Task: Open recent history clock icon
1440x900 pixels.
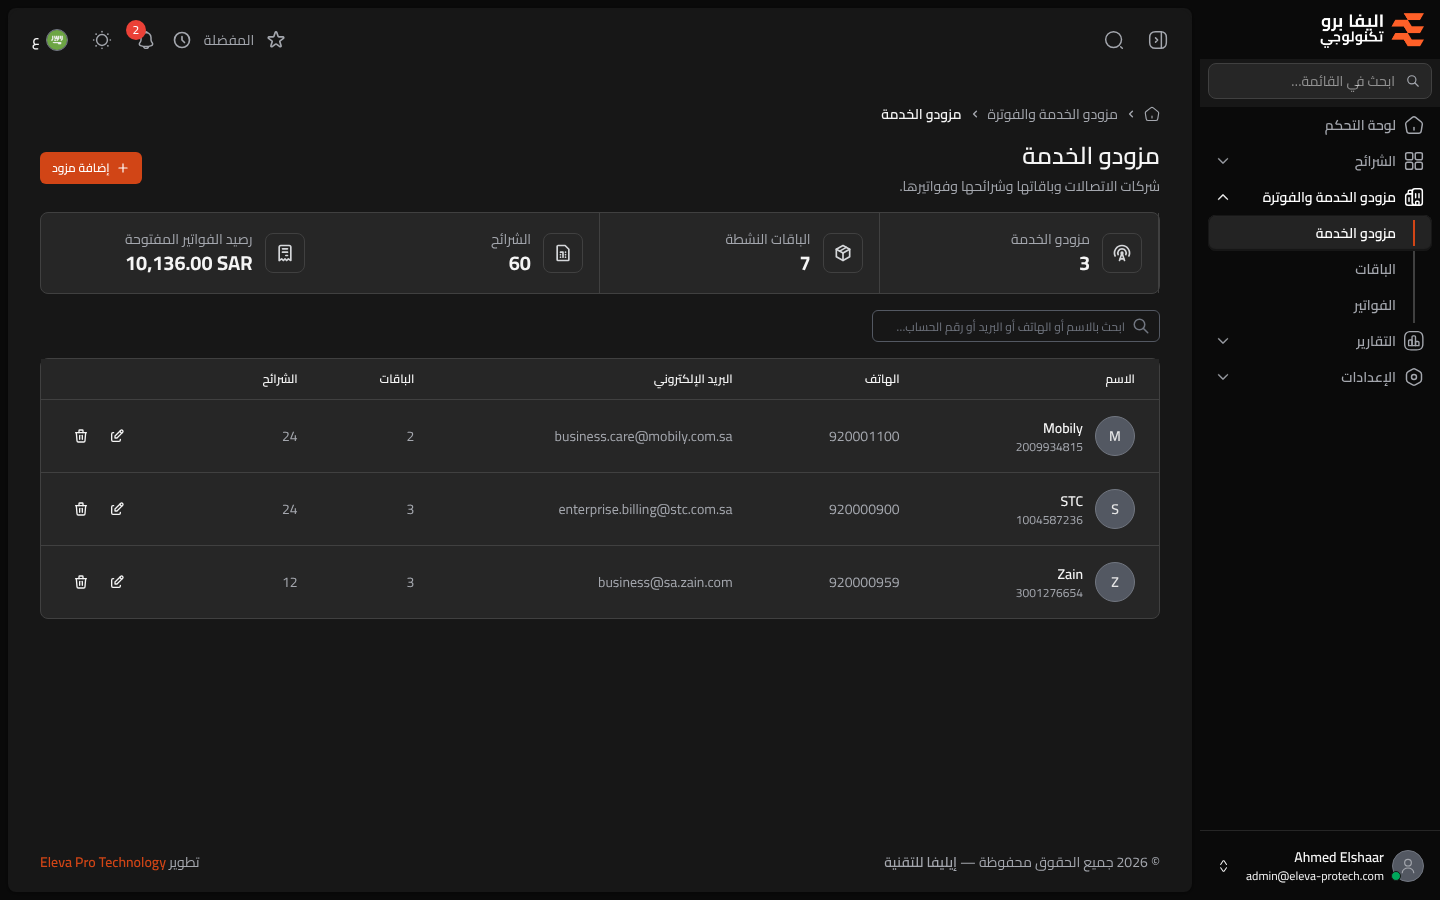Action: [182, 40]
